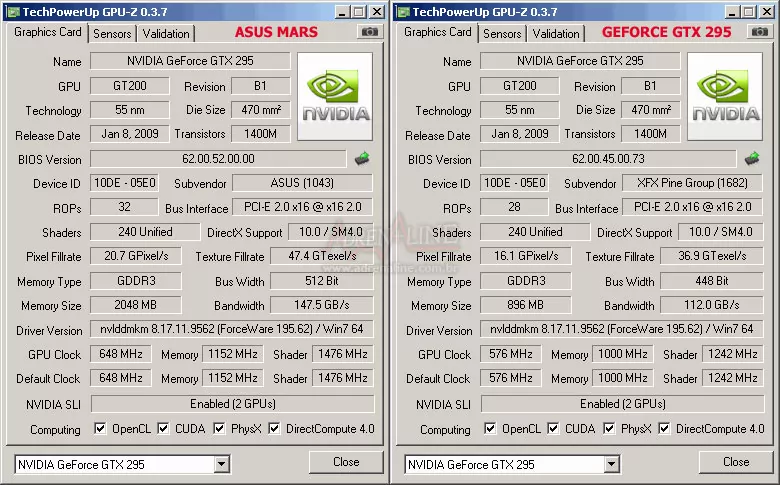Viewport: 780px width, 485px height.
Task: Switch to the Sensors tab in ASUS MARS window
Action: 112,33
